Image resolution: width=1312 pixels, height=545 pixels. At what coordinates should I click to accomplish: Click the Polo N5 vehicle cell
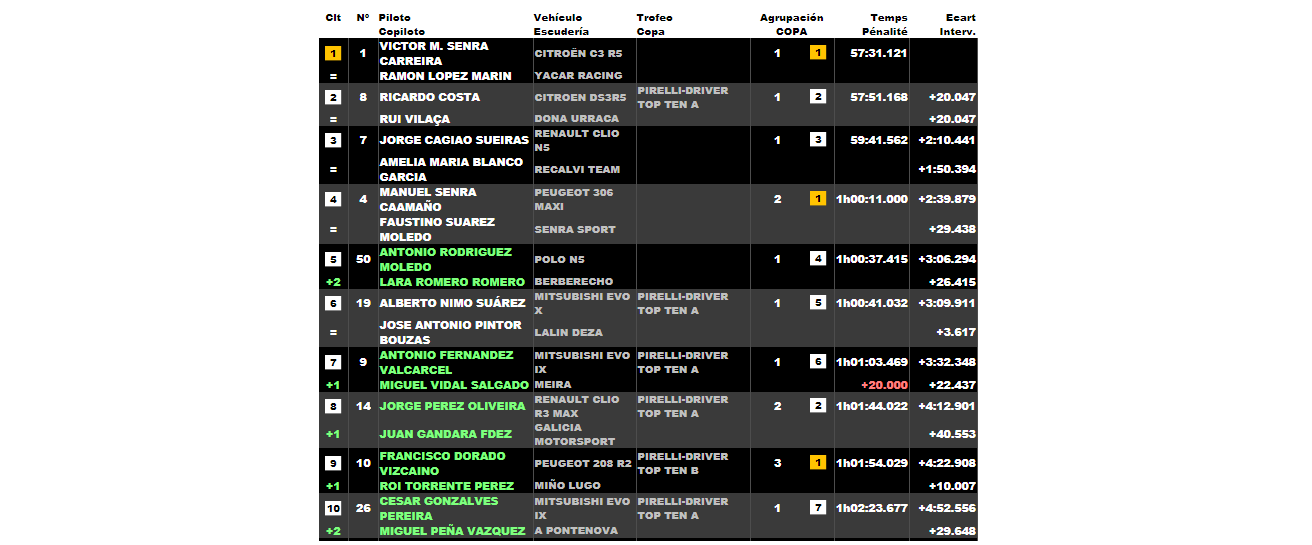pyautogui.click(x=562, y=260)
